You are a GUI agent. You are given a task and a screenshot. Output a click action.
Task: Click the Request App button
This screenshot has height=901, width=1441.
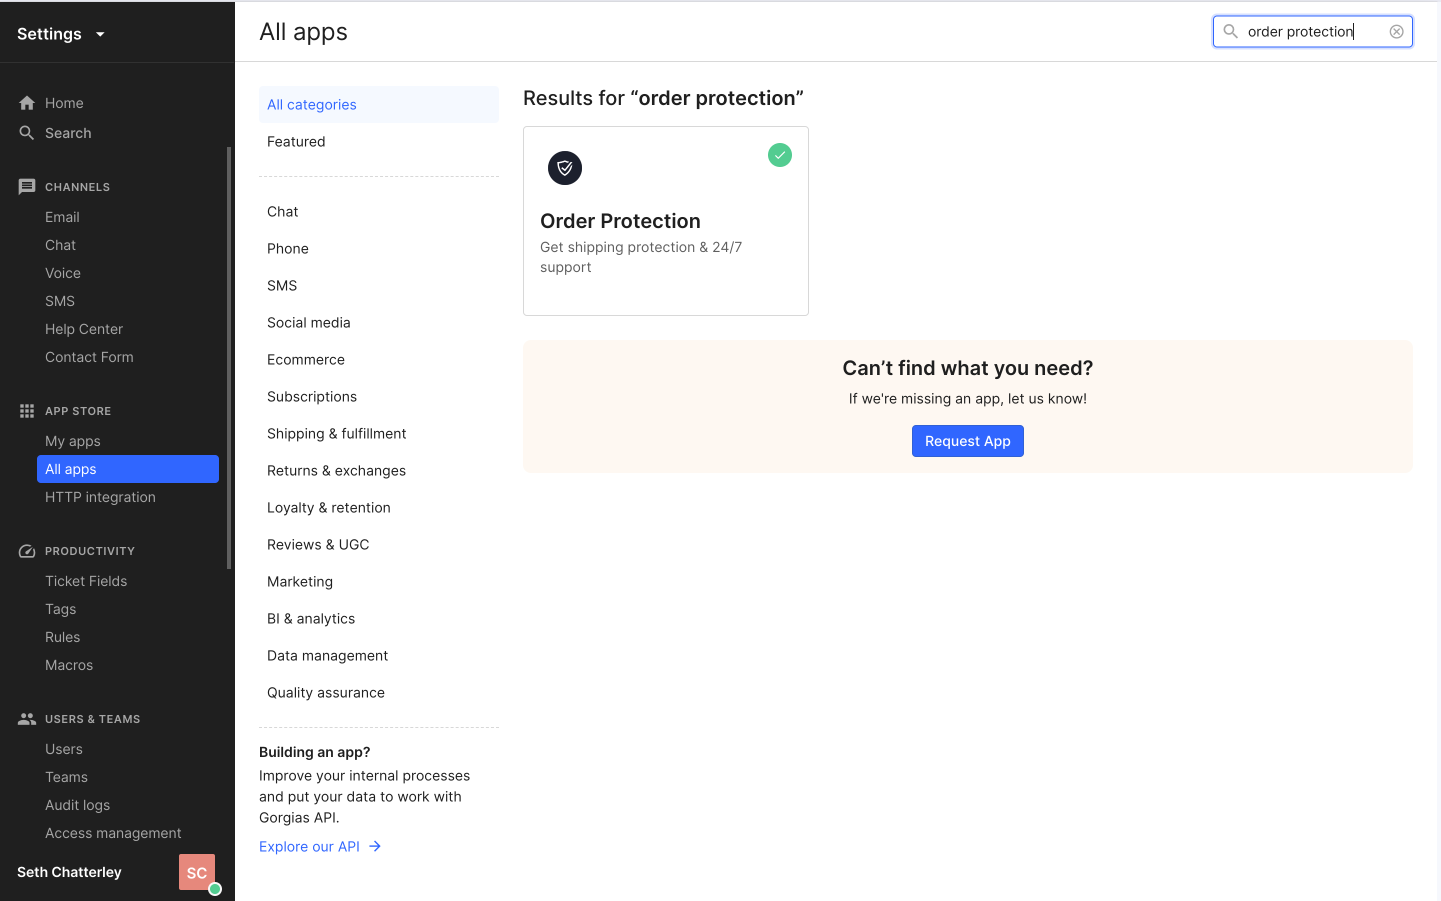tap(968, 441)
